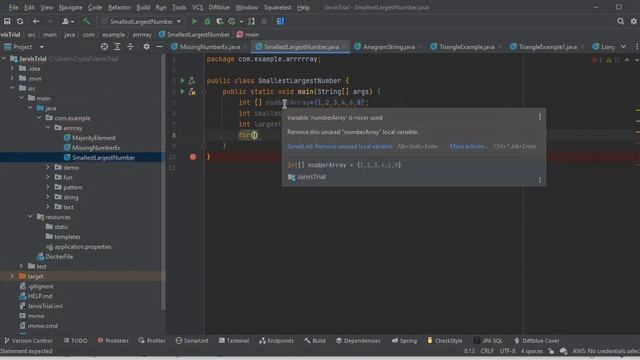The width and height of the screenshot is (640, 360).
Task: Open the Diffblue menu
Action: (219, 7)
